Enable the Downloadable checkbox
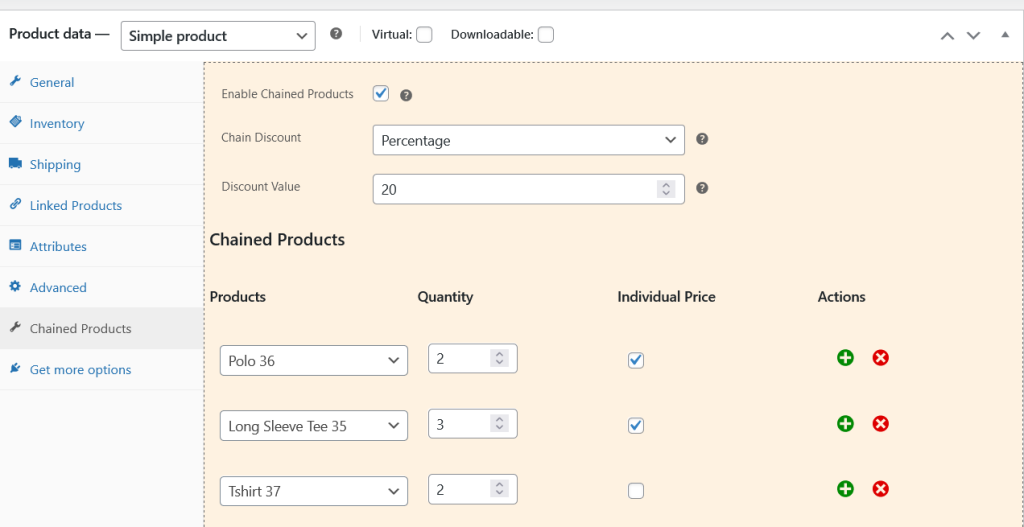Image resolution: width=1024 pixels, height=527 pixels. (545, 35)
